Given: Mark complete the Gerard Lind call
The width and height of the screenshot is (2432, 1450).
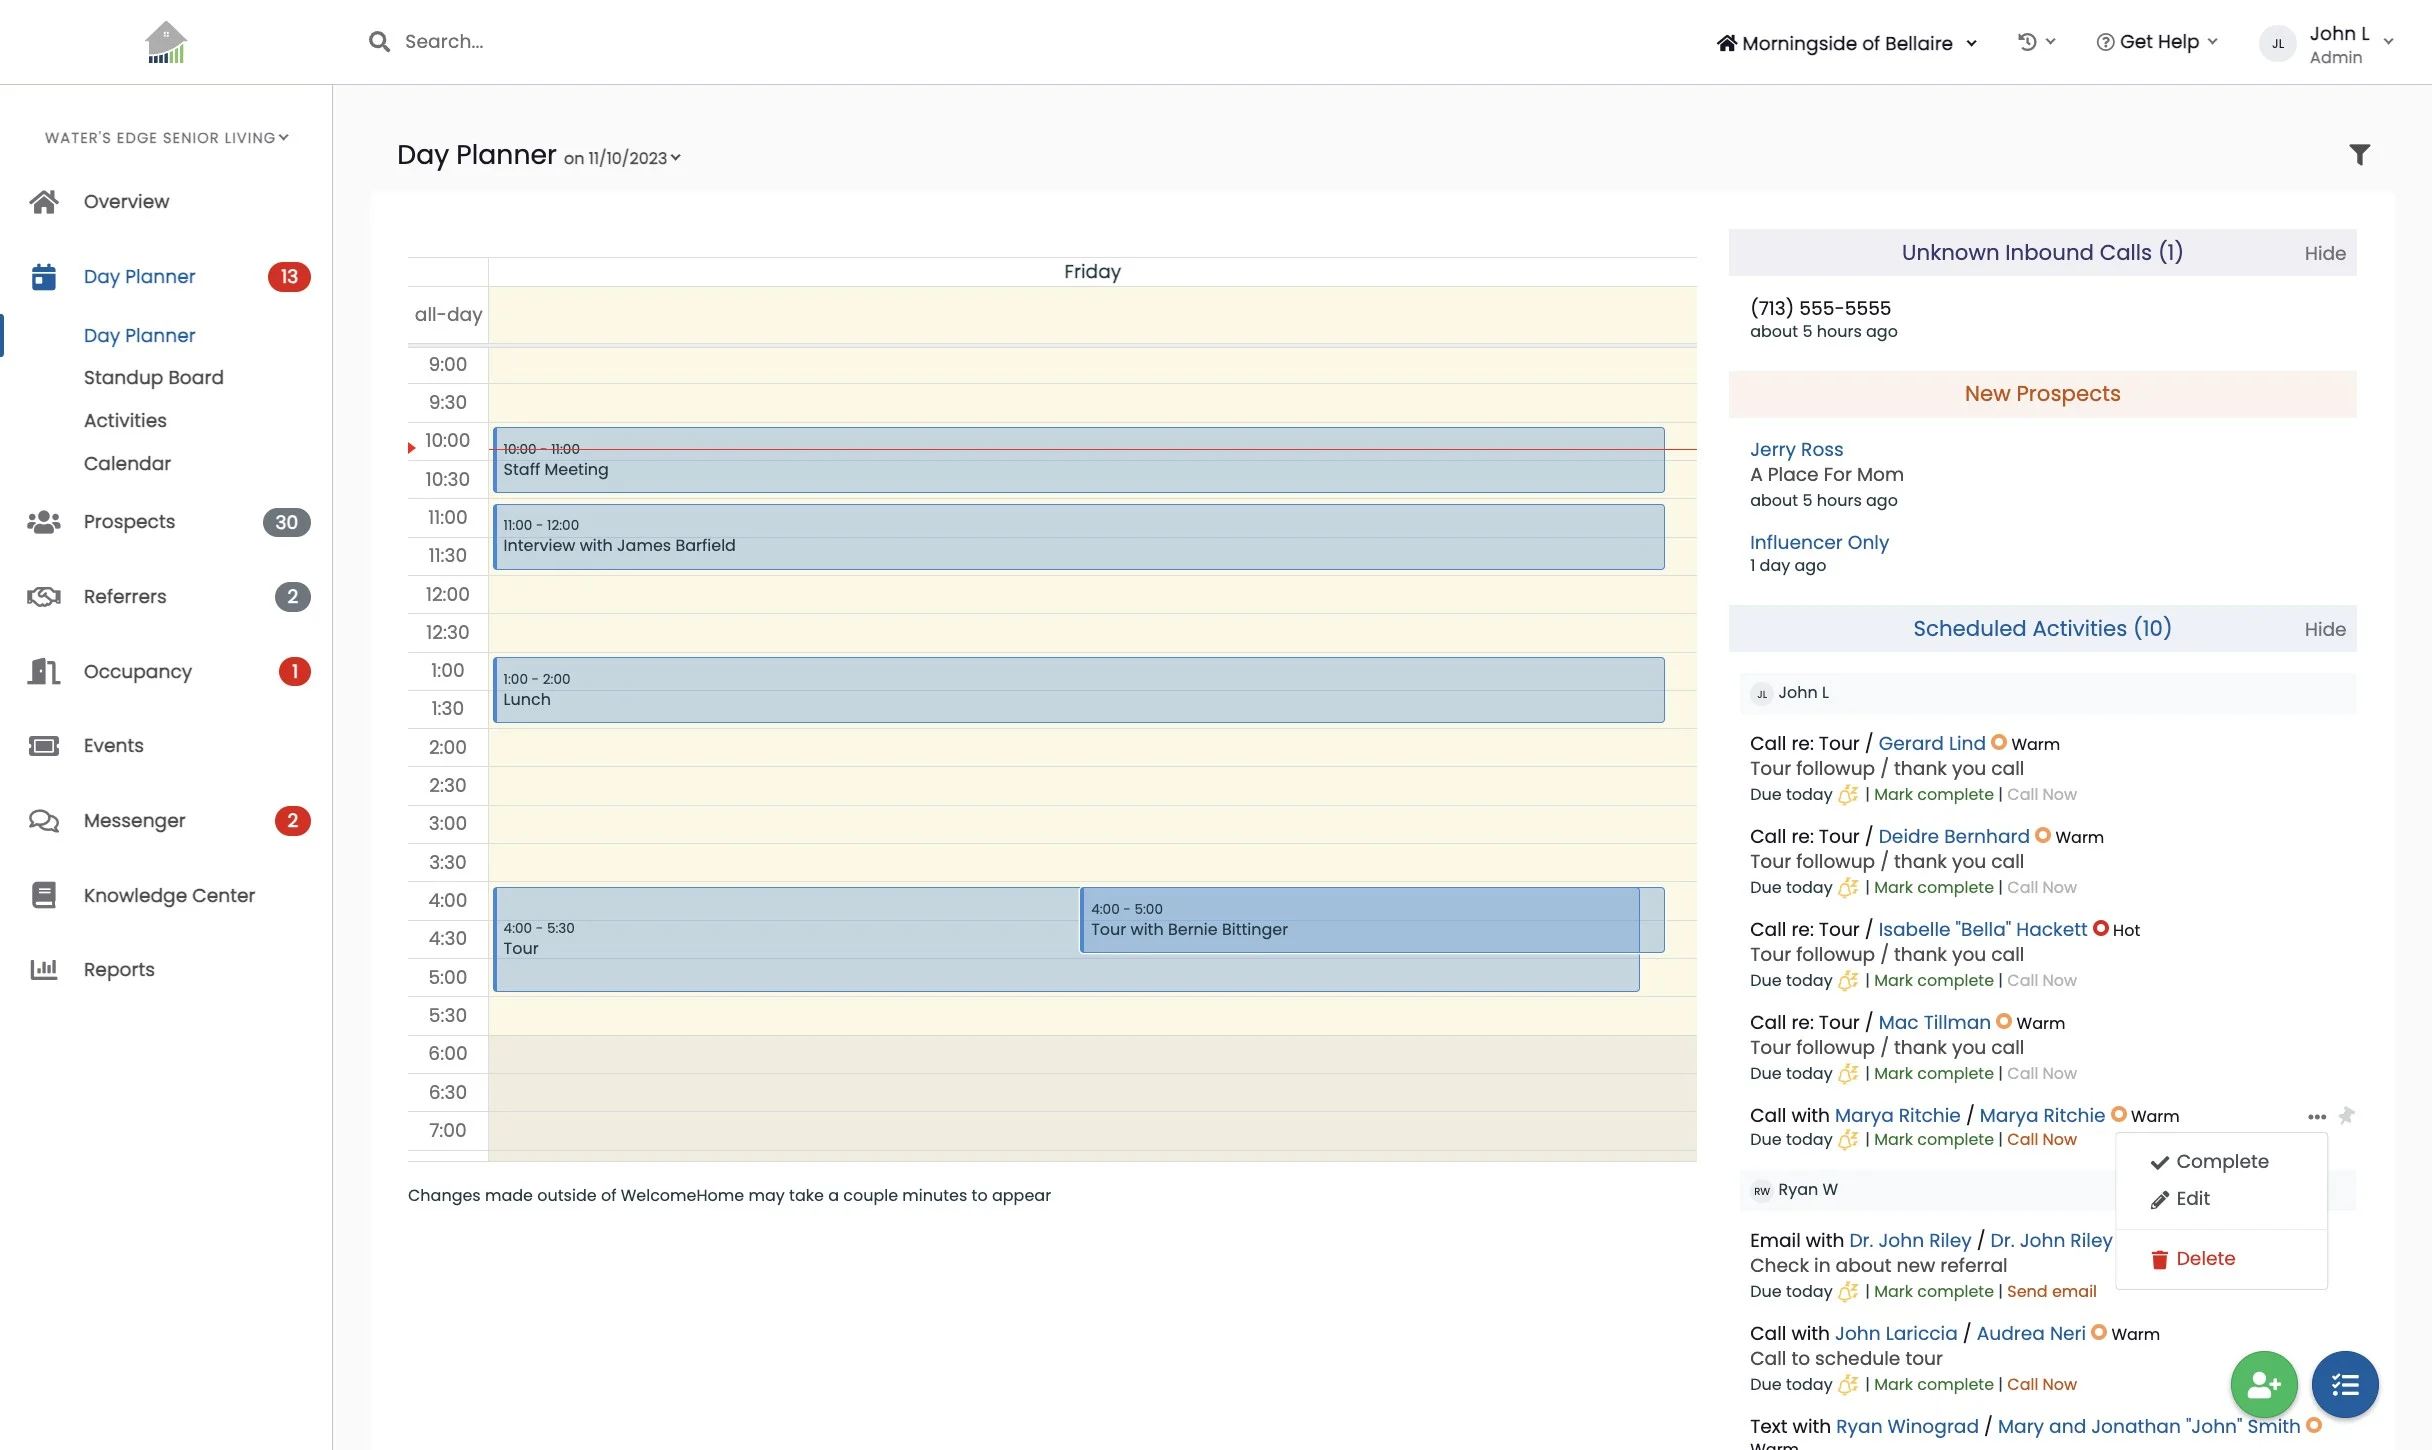Looking at the screenshot, I should pos(1933,794).
